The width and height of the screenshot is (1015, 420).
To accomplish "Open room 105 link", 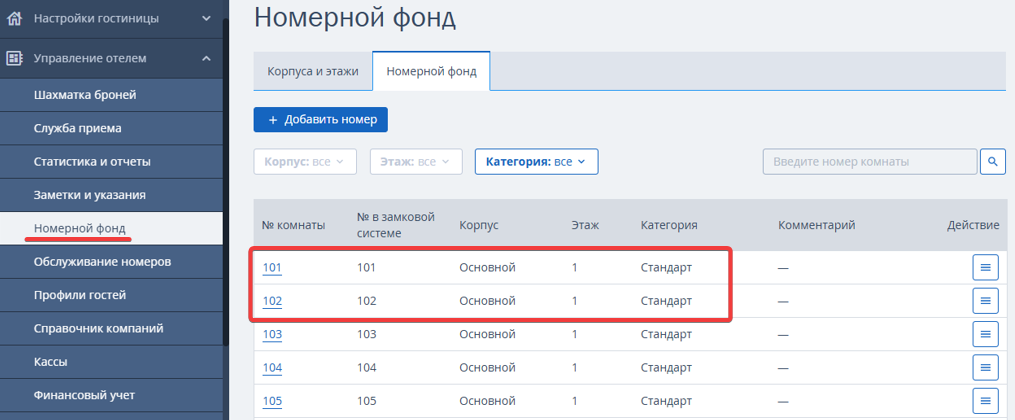I will [x=272, y=401].
